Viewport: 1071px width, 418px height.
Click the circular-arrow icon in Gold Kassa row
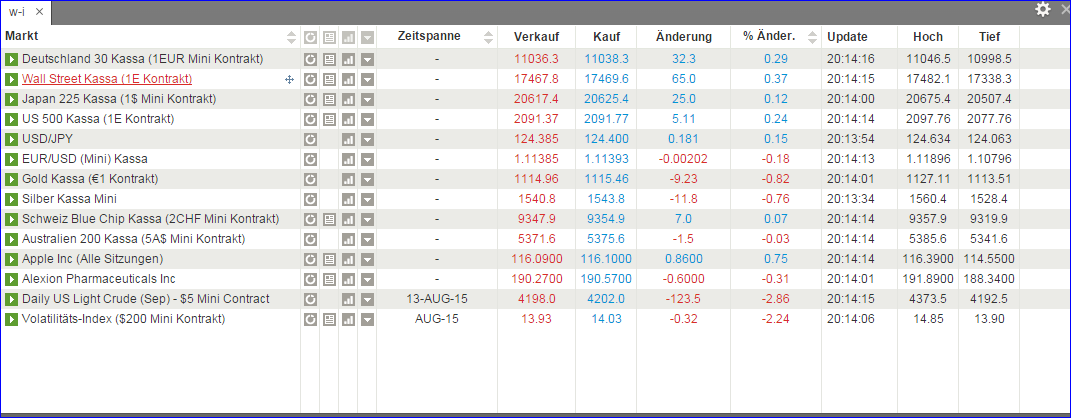point(310,180)
